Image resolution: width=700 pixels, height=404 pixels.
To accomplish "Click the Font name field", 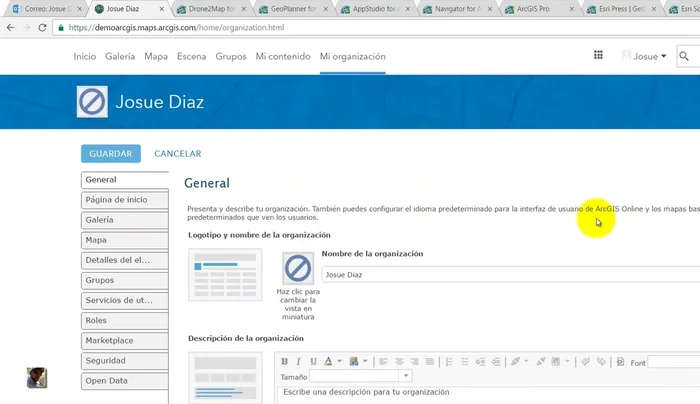I will pos(673,362).
